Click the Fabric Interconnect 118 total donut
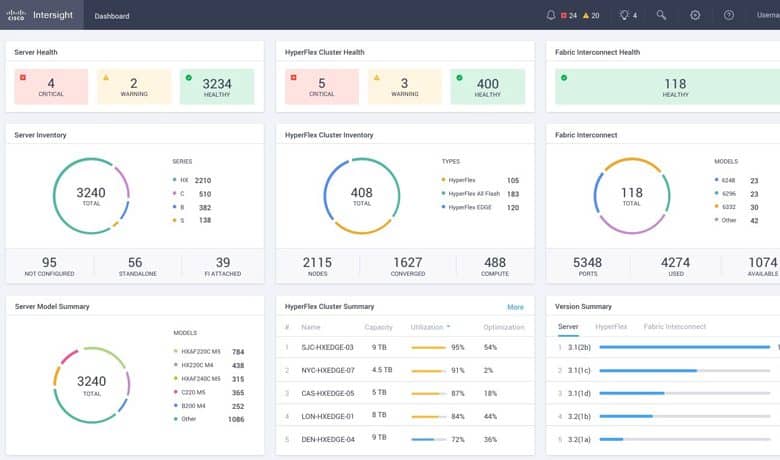 [632, 196]
